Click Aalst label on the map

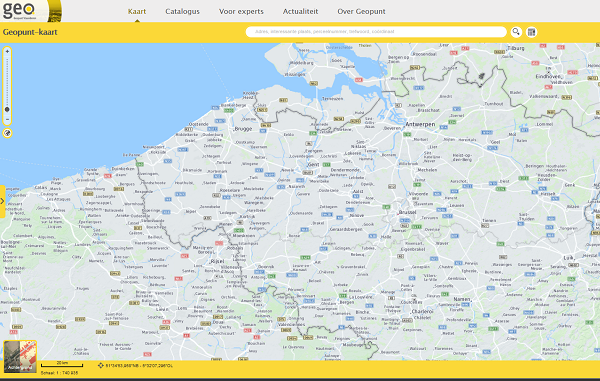[x=358, y=191]
